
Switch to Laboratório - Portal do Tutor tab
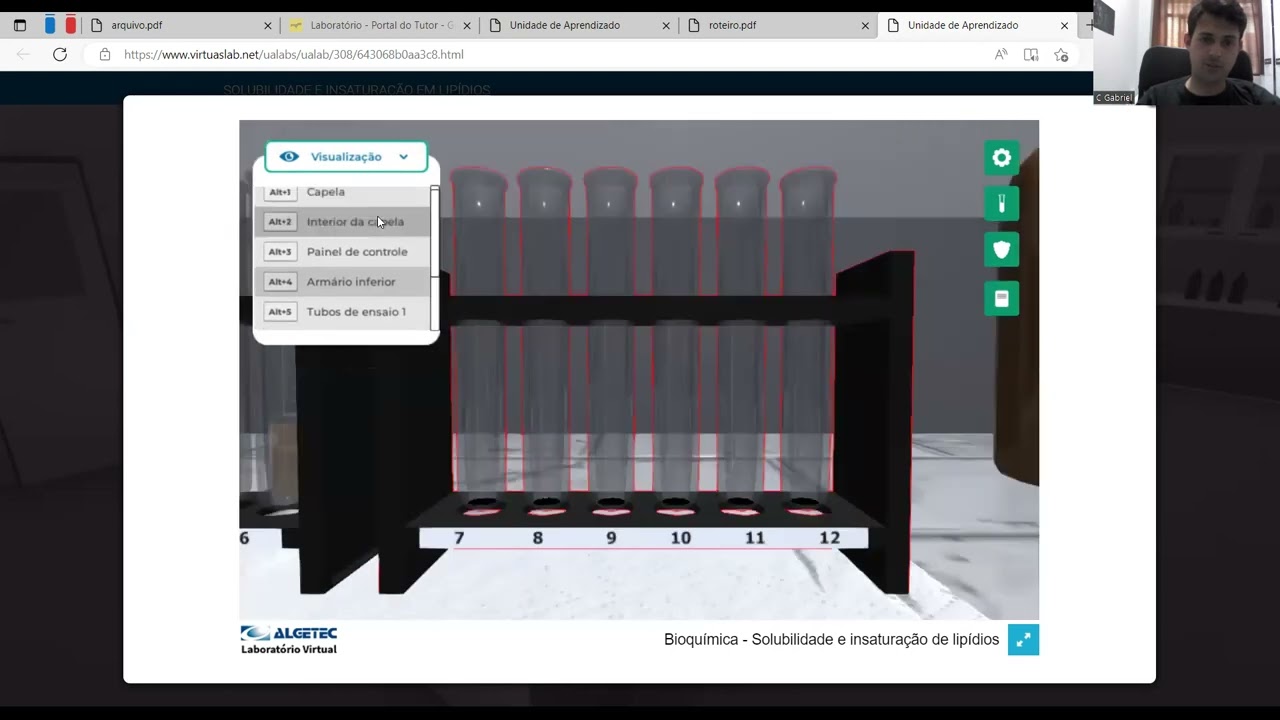pyautogui.click(x=381, y=25)
